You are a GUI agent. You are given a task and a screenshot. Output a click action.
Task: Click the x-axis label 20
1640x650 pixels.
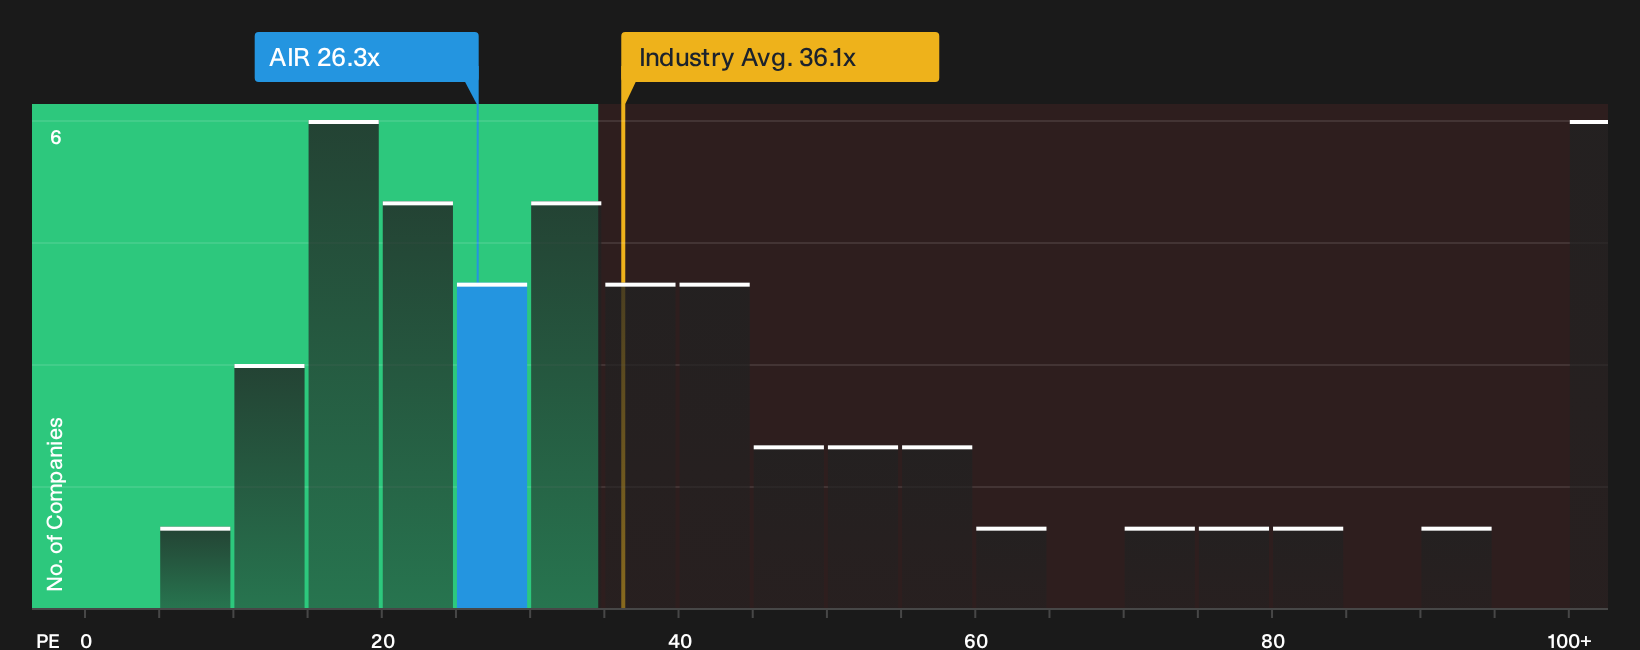[383, 640]
